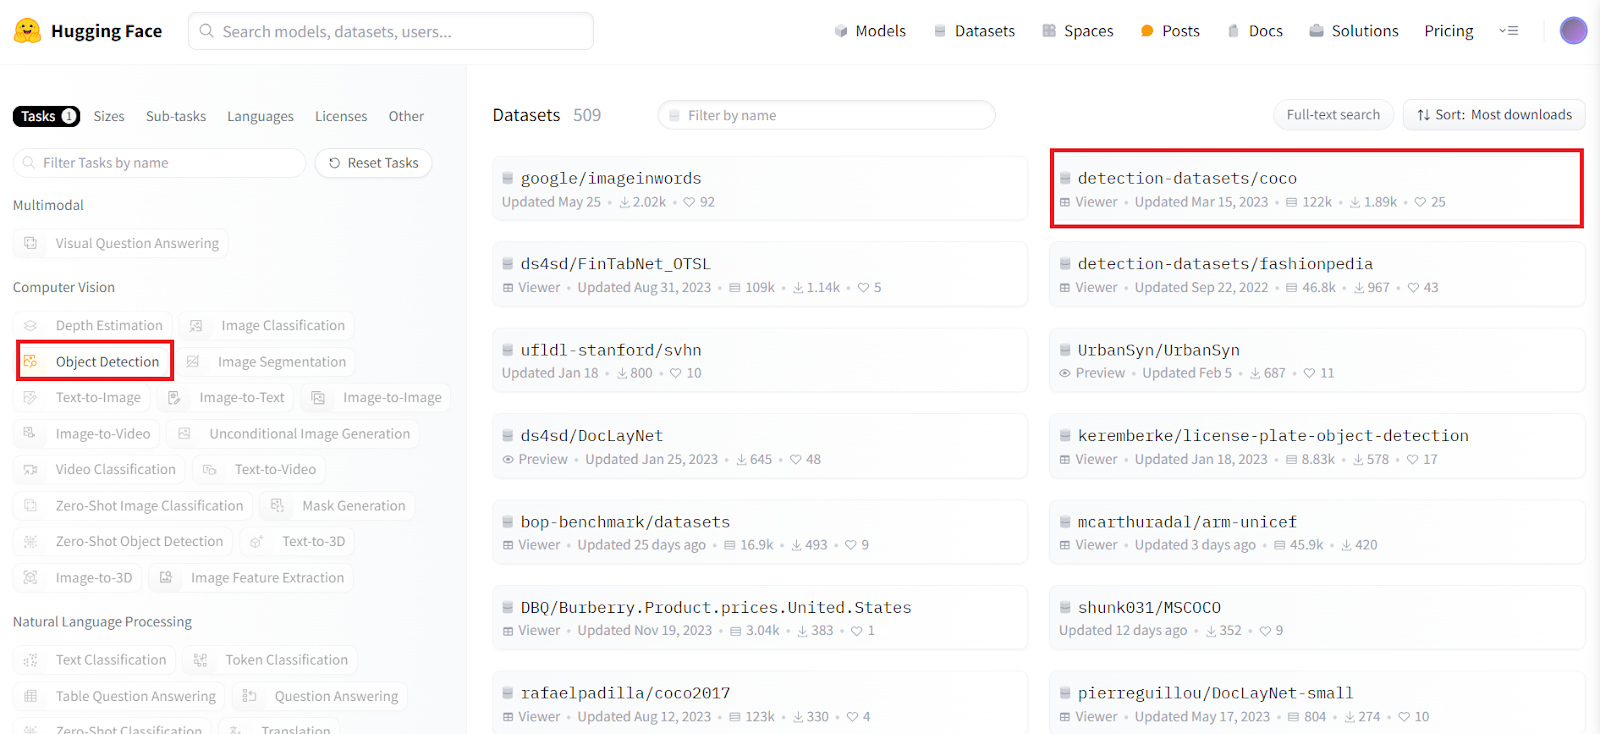Toggle the Image Classification task filter

point(267,325)
